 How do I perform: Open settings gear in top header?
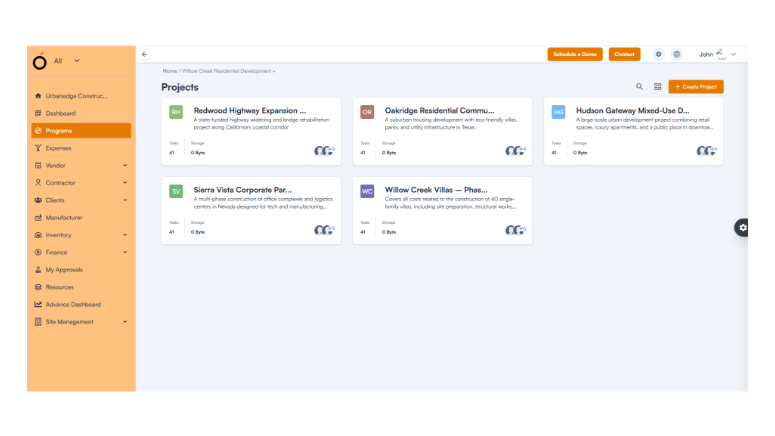click(658, 54)
